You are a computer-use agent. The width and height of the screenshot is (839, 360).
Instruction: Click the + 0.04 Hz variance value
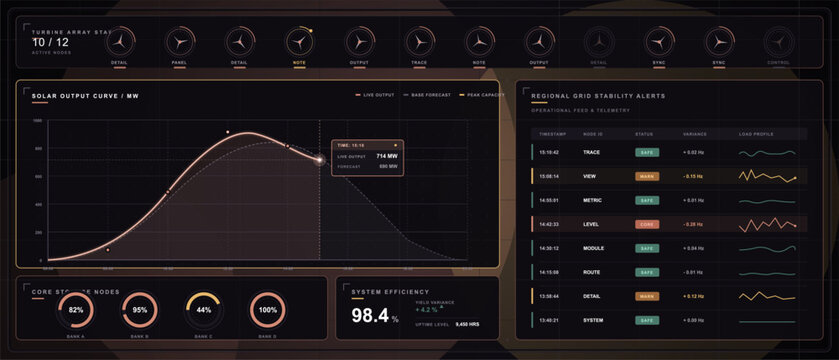[x=693, y=249]
